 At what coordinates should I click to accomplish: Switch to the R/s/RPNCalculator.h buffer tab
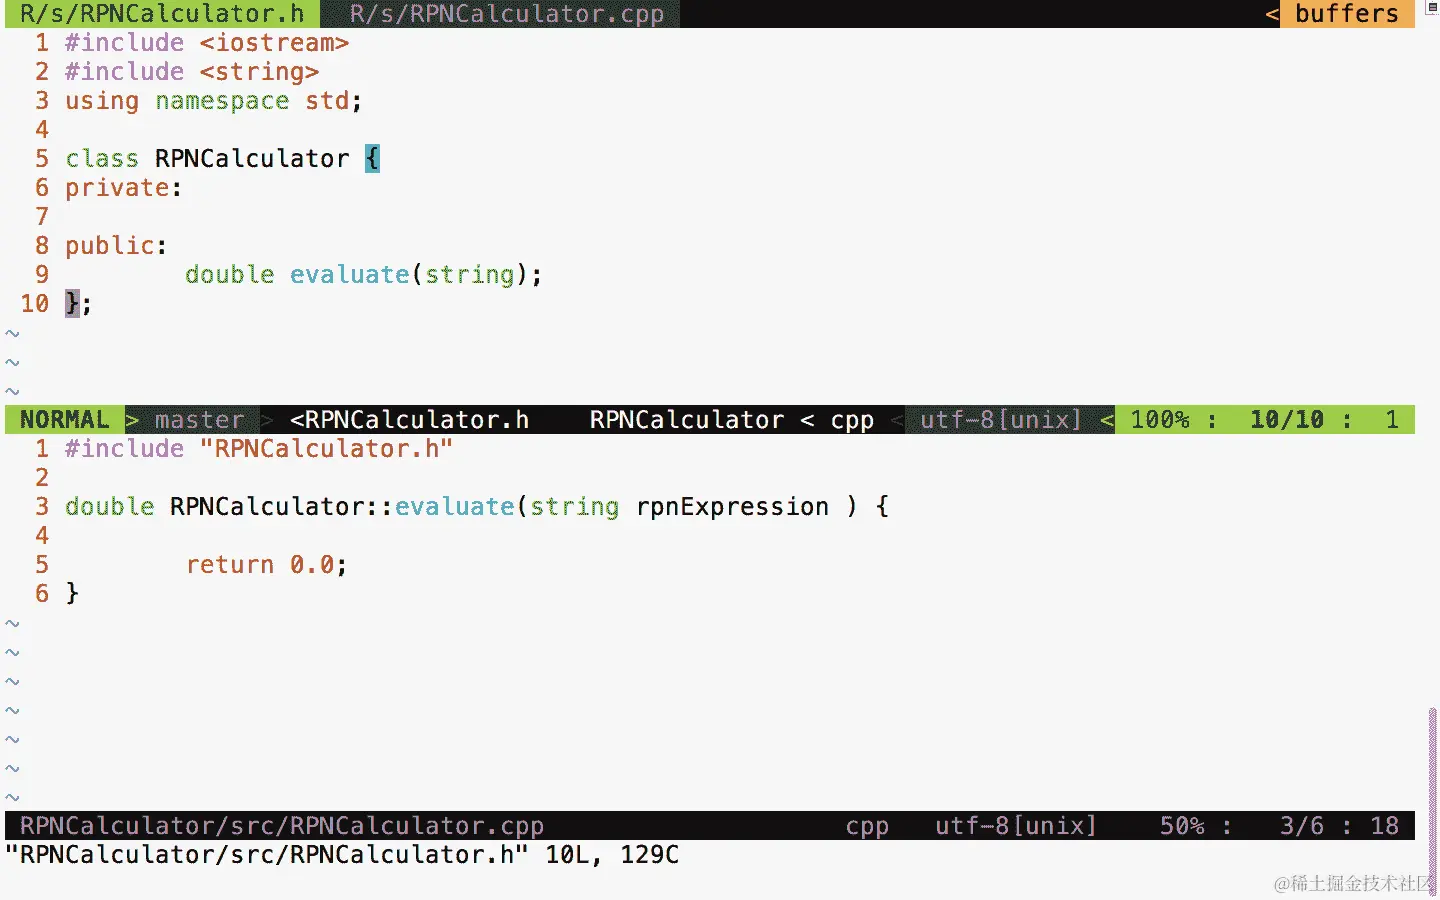click(x=162, y=14)
